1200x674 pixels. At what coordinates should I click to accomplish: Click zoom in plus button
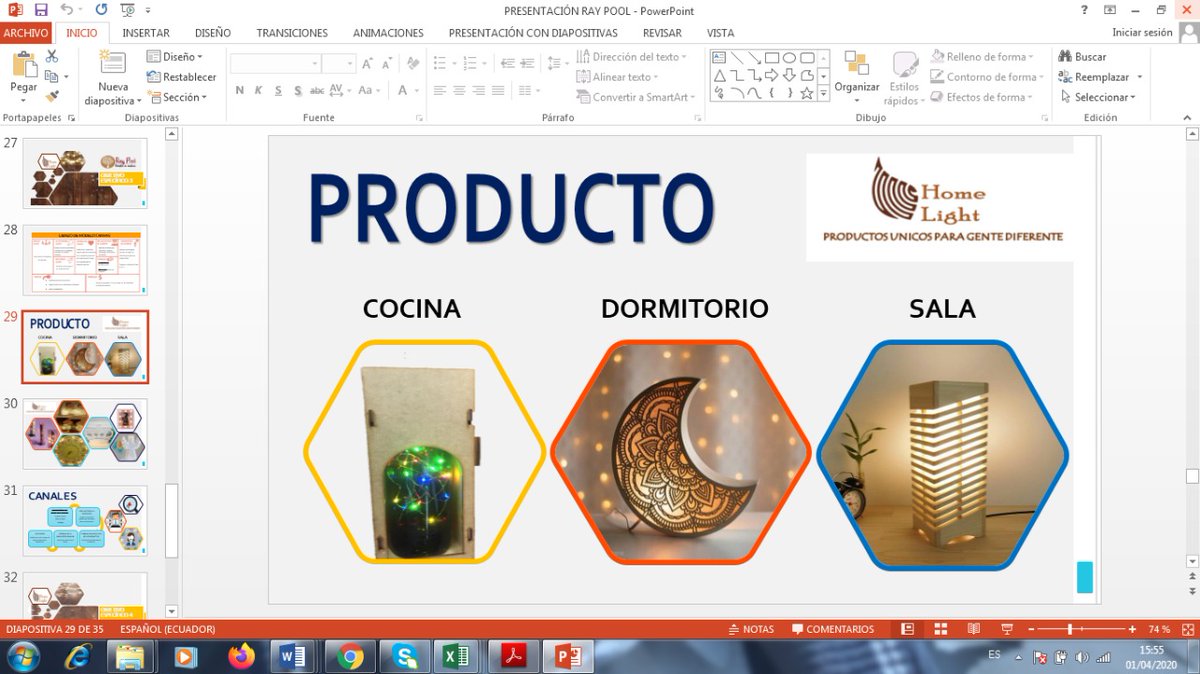click(1132, 629)
